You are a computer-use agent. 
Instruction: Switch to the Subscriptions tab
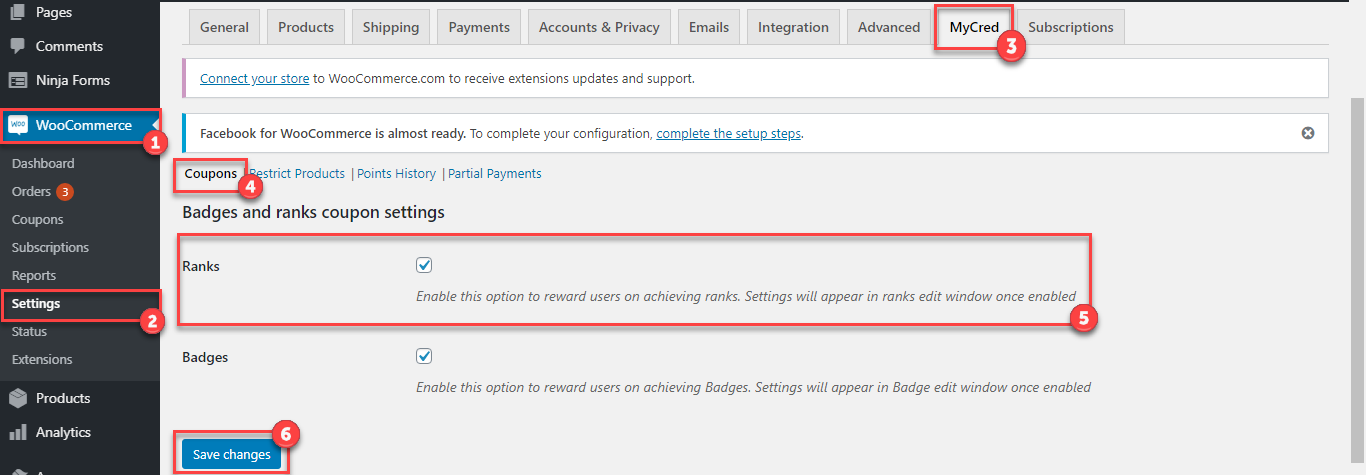[1071, 27]
